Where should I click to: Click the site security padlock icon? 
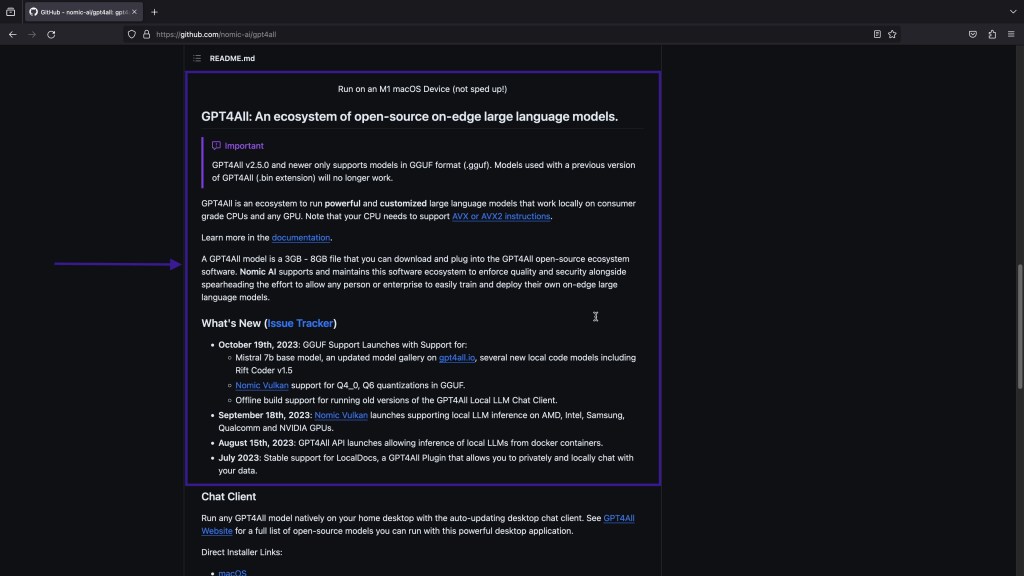tap(146, 34)
